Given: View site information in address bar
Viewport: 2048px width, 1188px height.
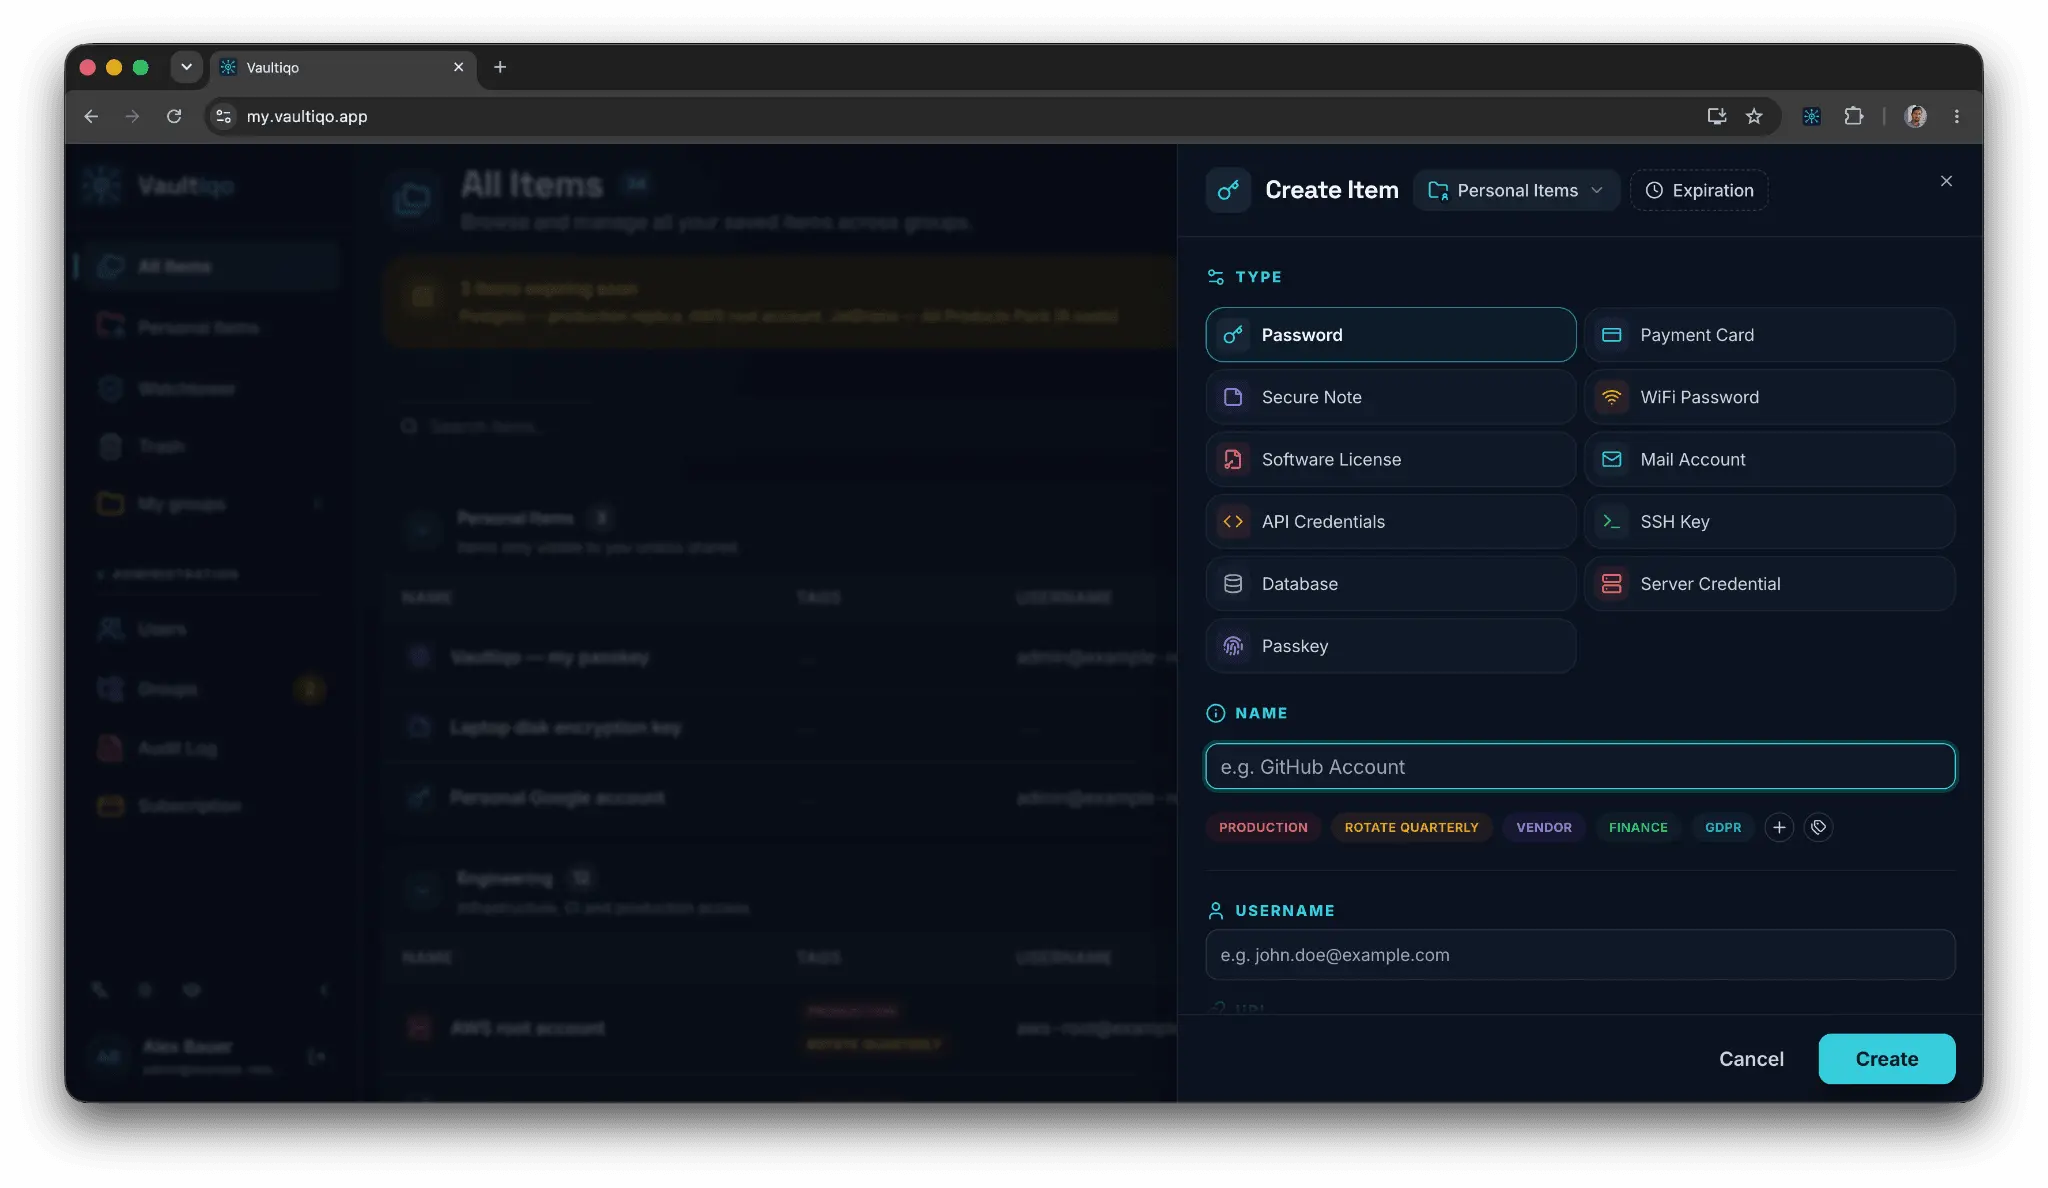Looking at the screenshot, I should (224, 116).
